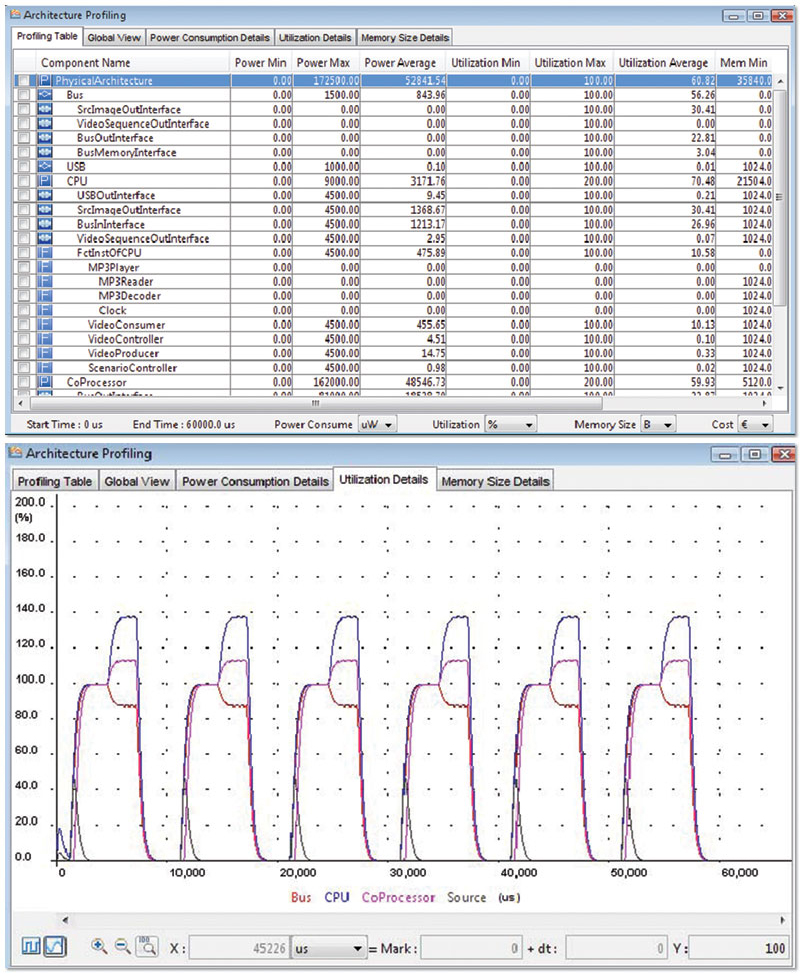Click the MP3Reader function icon
The image size is (800, 976).
click(x=45, y=281)
